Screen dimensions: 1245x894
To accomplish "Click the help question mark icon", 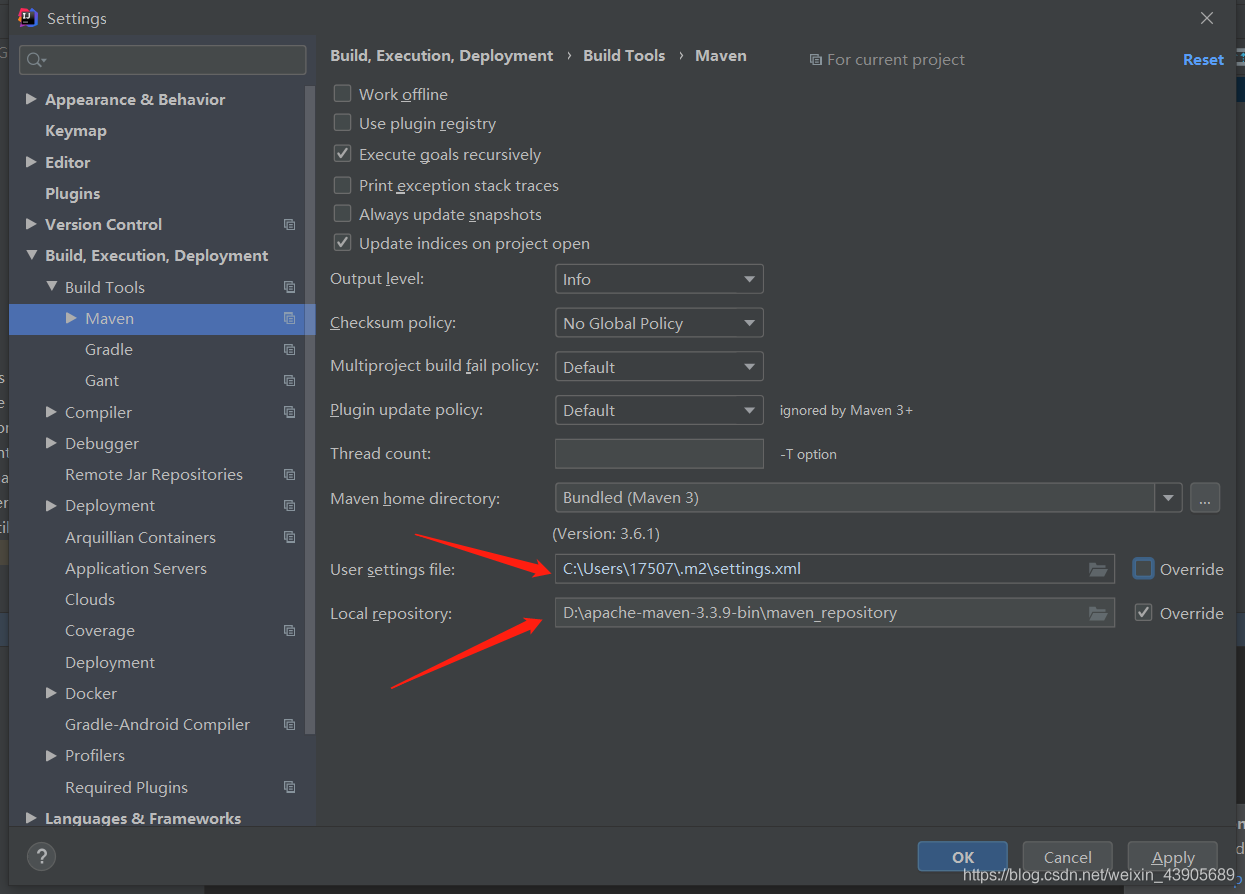I will (41, 856).
